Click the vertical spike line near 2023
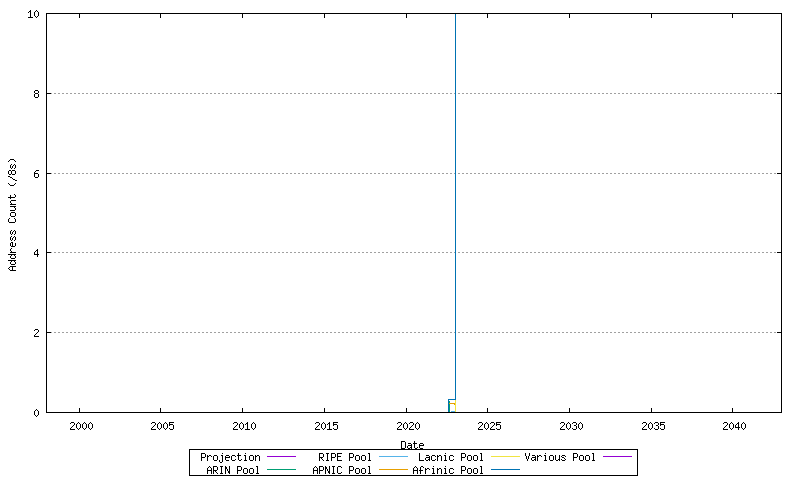 [456, 200]
